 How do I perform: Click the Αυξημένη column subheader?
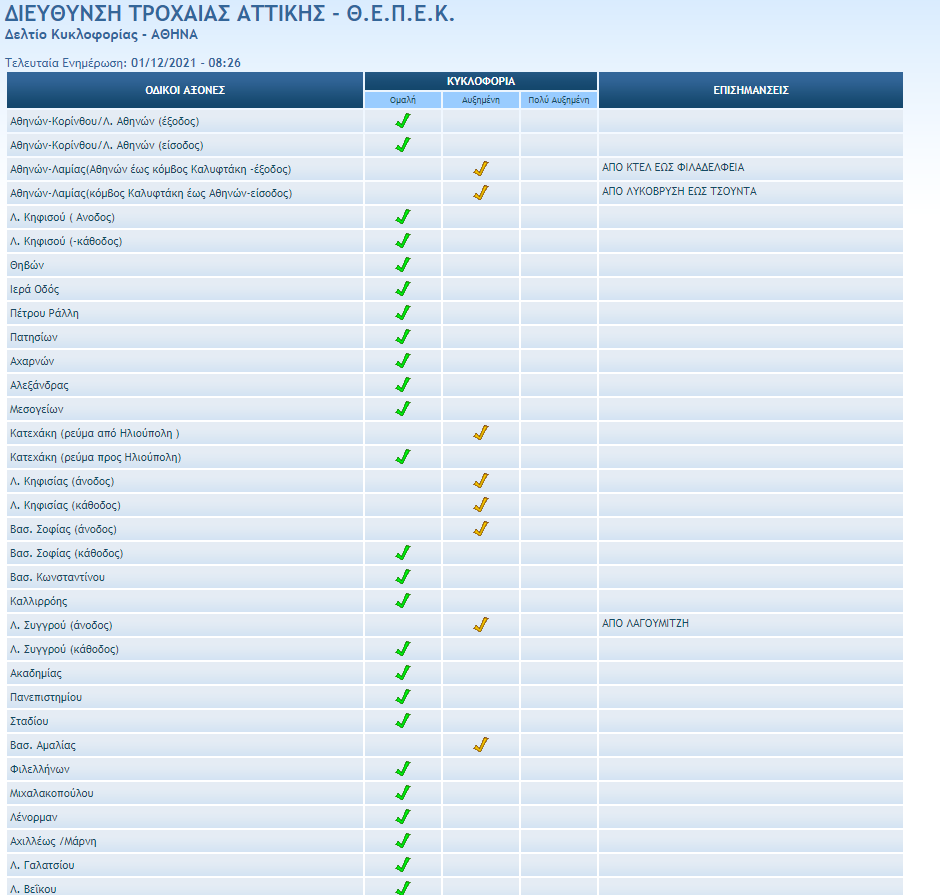tap(481, 100)
